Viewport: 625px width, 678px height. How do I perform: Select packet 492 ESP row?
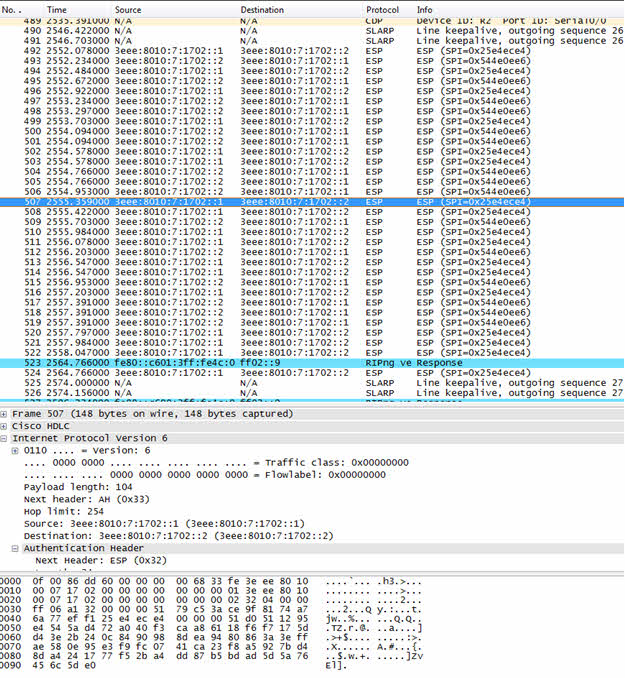[312, 51]
